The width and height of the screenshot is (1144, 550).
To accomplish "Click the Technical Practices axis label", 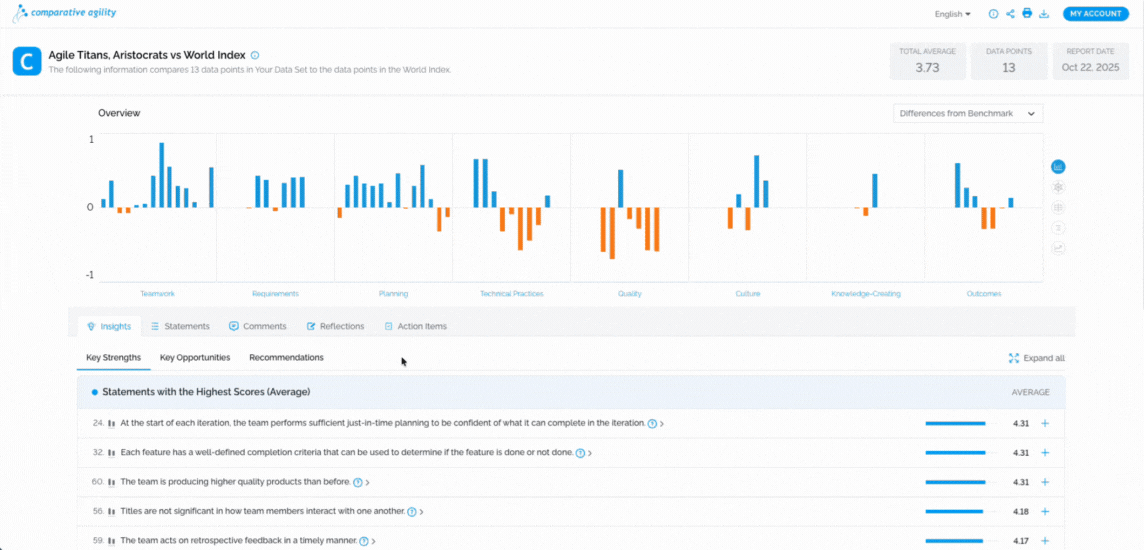I will (x=512, y=294).
